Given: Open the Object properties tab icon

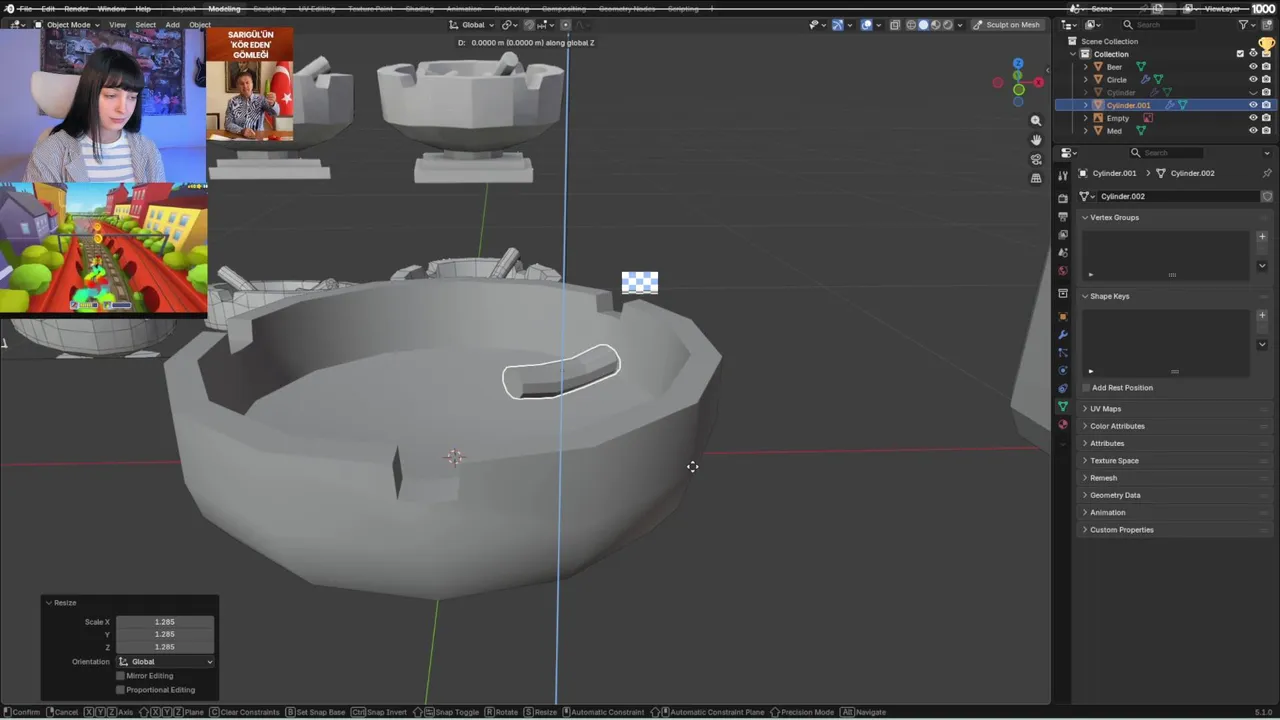Looking at the screenshot, I should click(1063, 316).
